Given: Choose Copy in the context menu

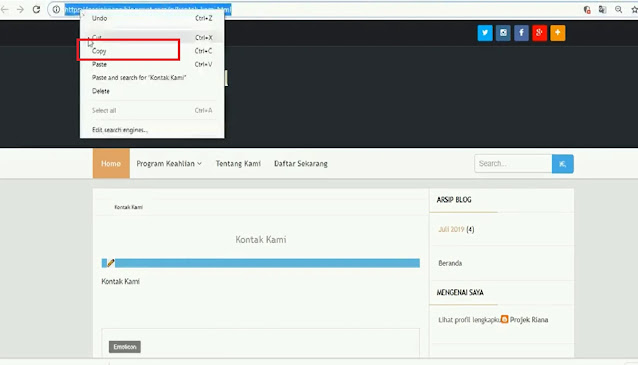Looking at the screenshot, I should point(152,51).
